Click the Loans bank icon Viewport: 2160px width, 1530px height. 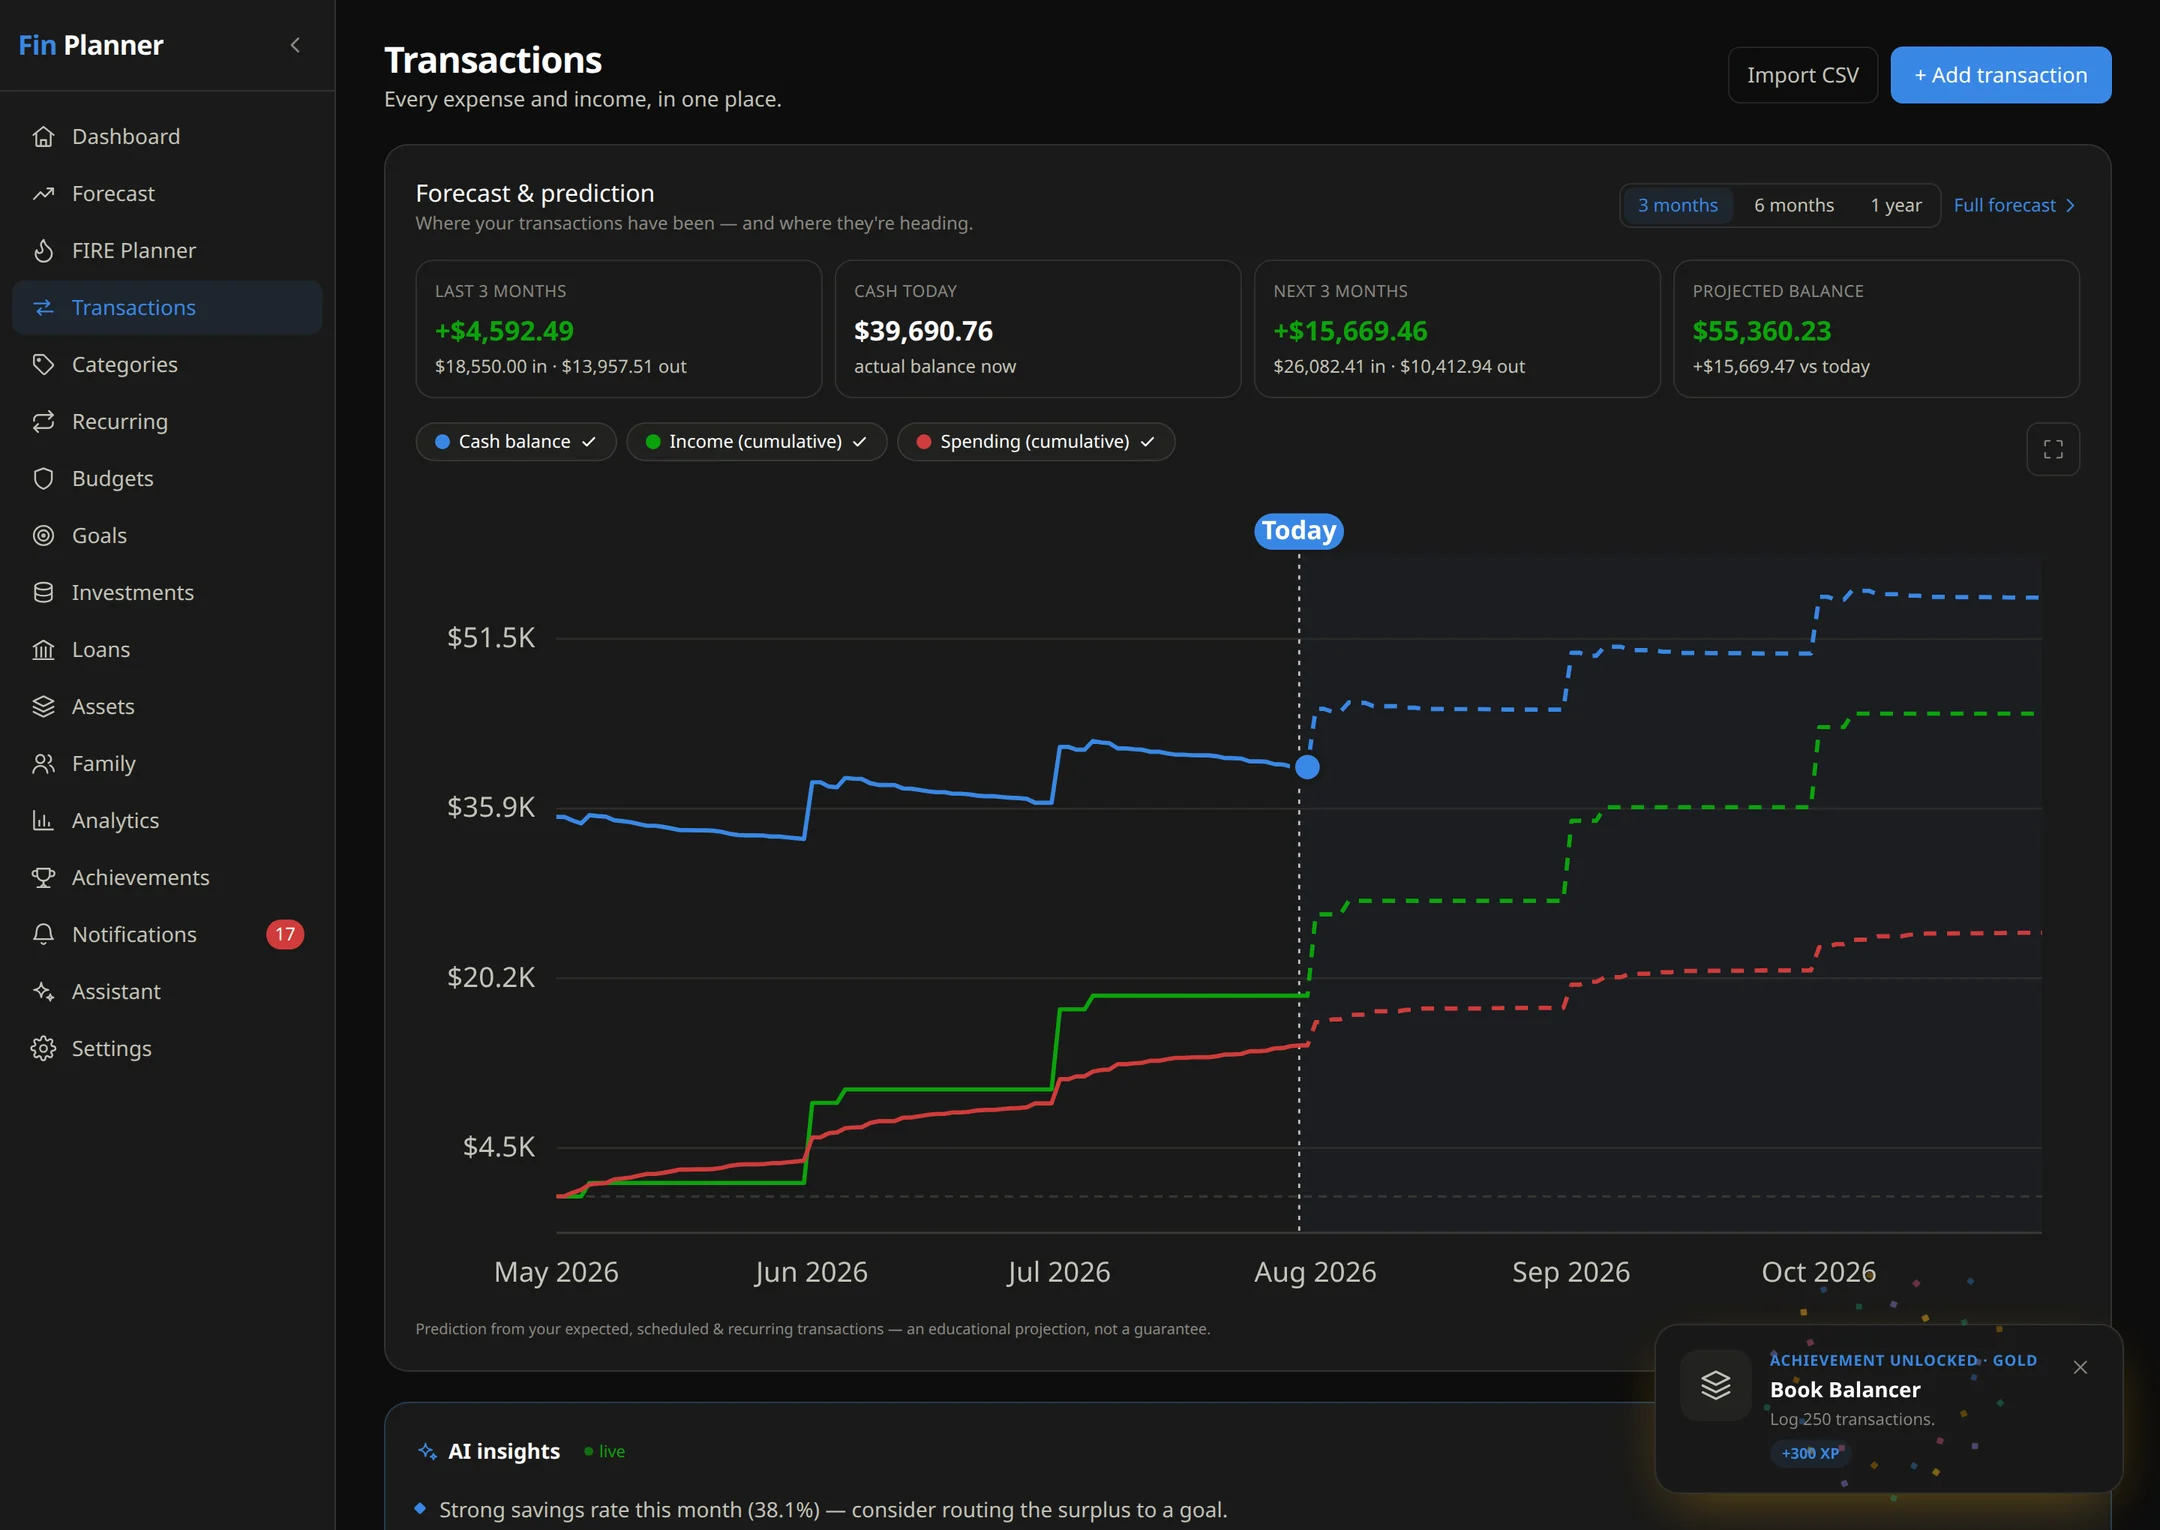coord(43,650)
